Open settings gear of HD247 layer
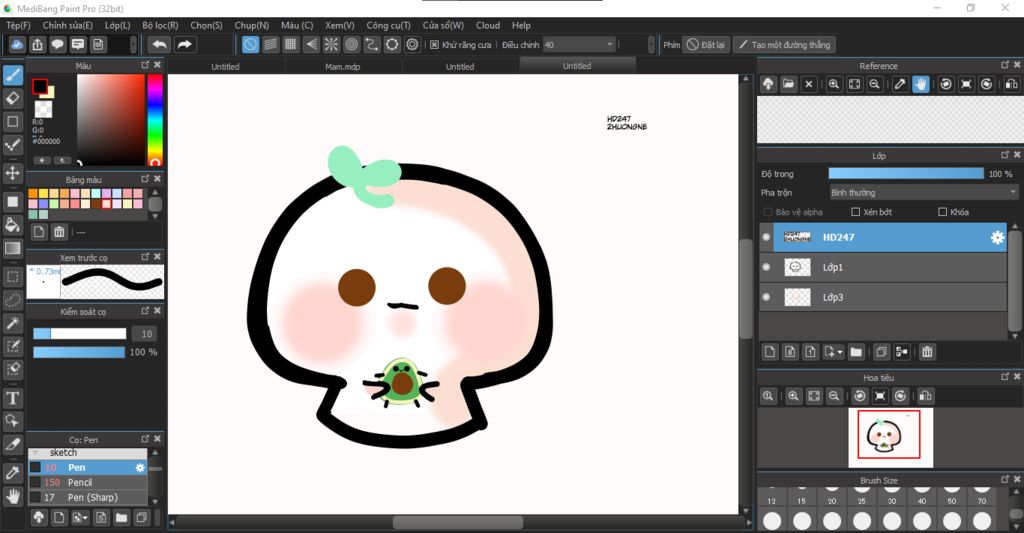 click(x=997, y=238)
